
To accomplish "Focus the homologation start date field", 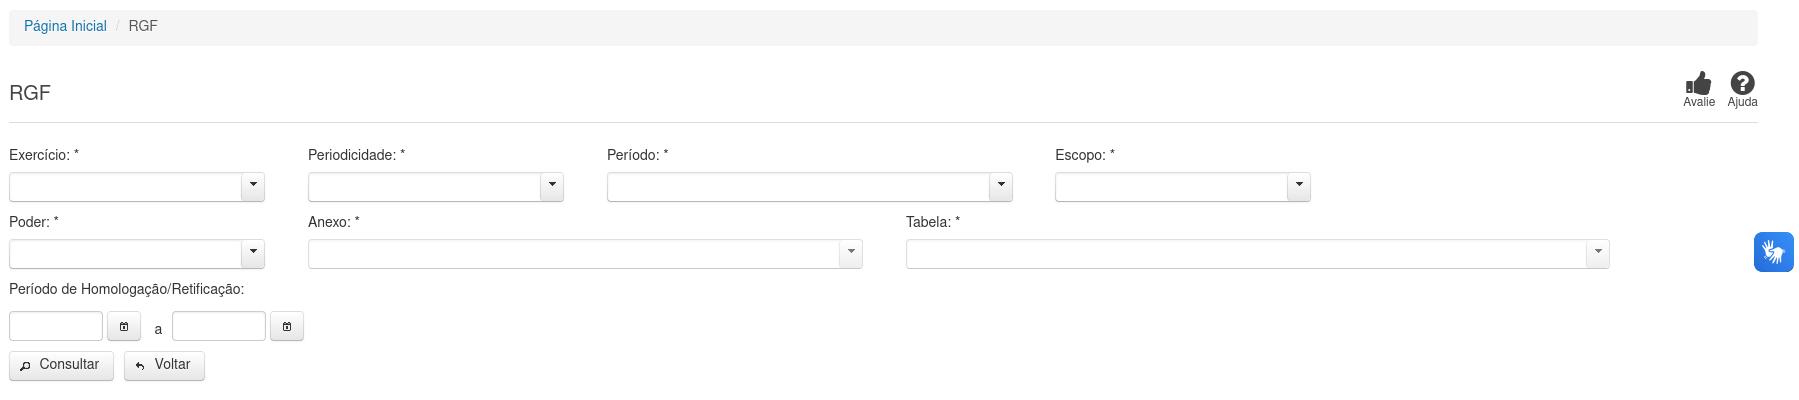I will click(x=56, y=327).
